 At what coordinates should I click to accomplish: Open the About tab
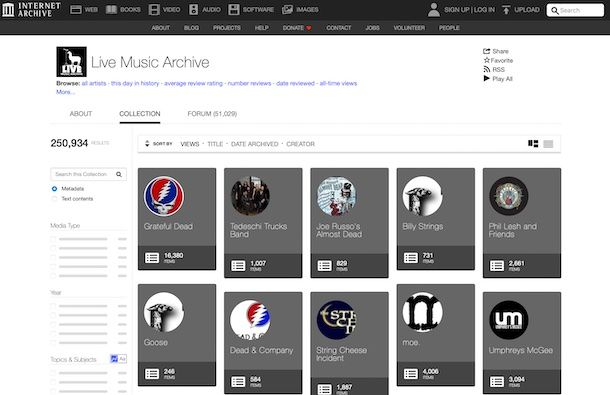click(x=81, y=114)
